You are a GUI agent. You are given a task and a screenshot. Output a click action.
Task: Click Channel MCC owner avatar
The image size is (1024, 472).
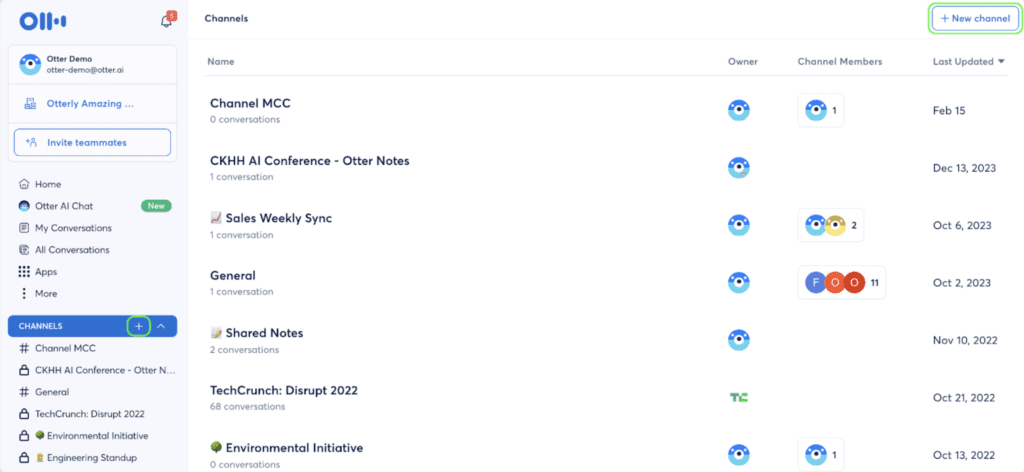(739, 110)
